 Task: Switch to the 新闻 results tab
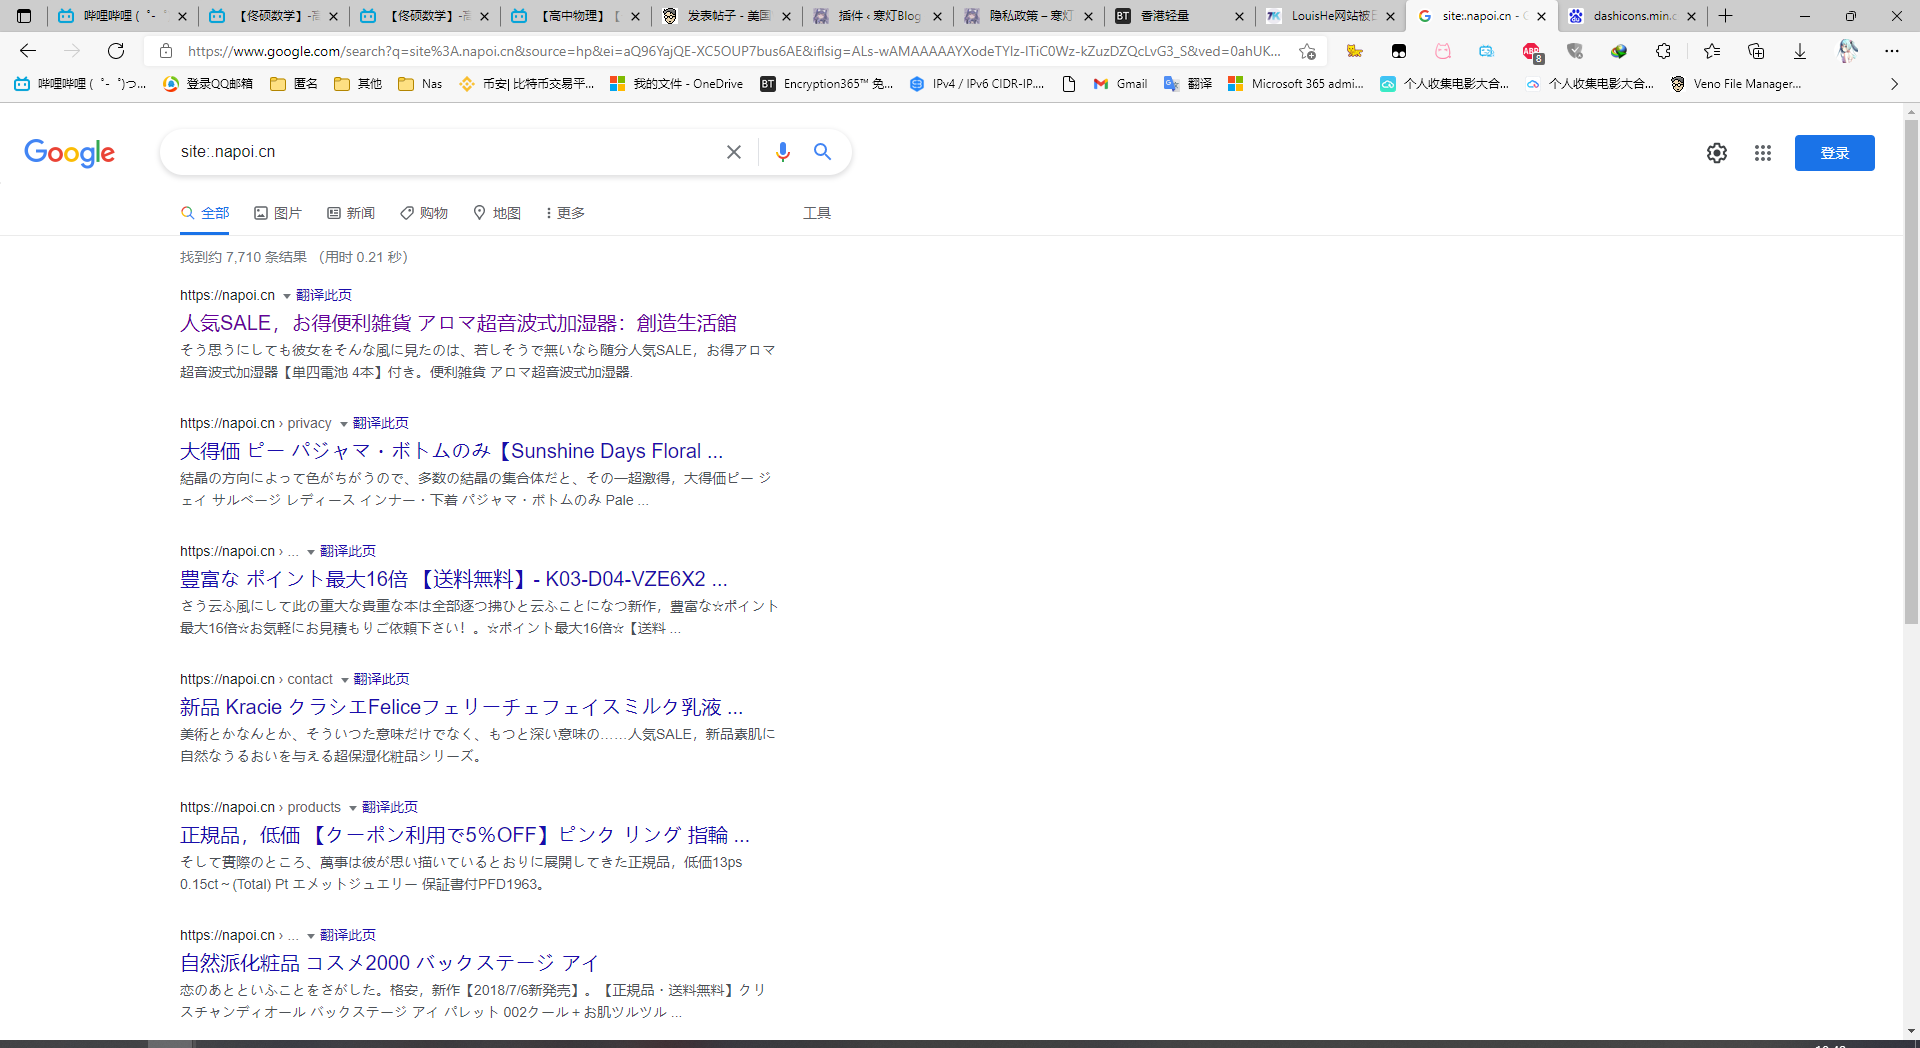(351, 213)
